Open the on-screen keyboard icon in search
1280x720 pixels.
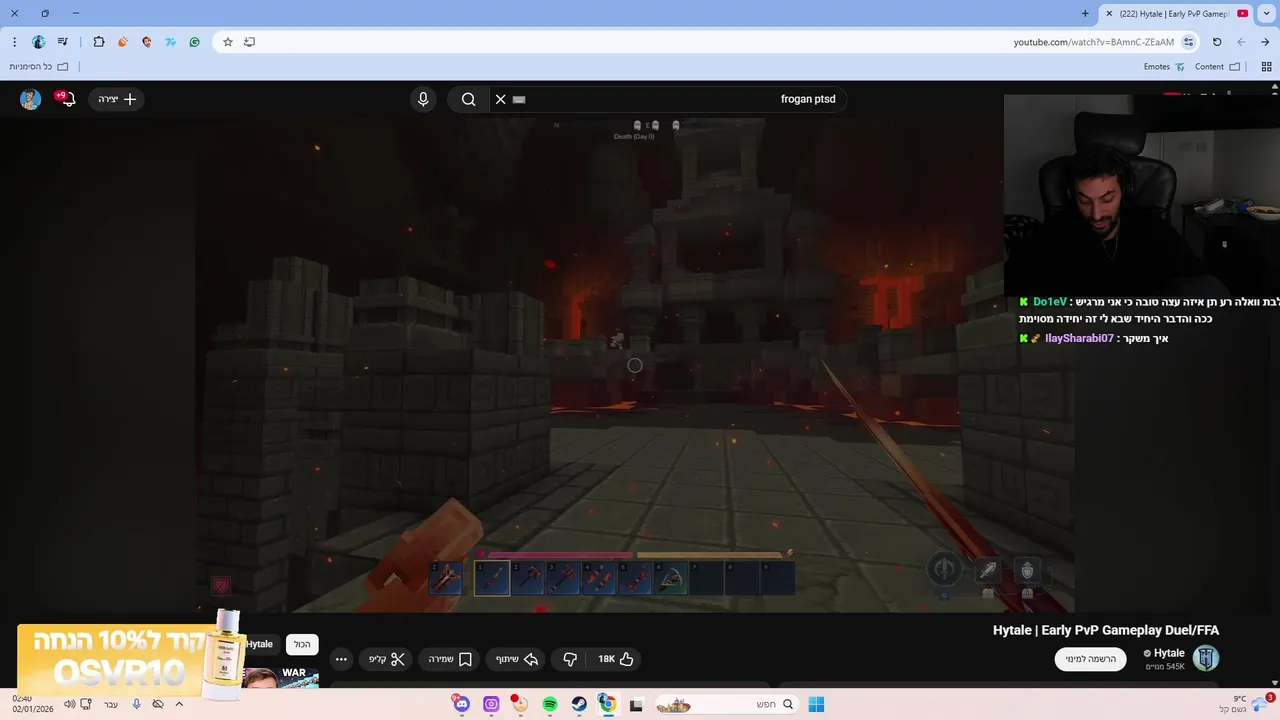(519, 99)
